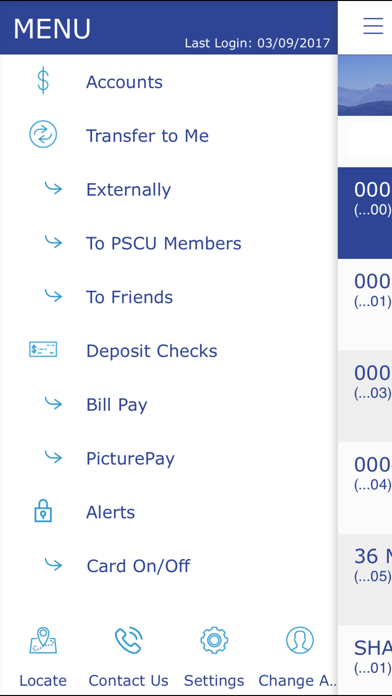
Task: Tap the padlock icon next to Alerts
Action: point(43,510)
